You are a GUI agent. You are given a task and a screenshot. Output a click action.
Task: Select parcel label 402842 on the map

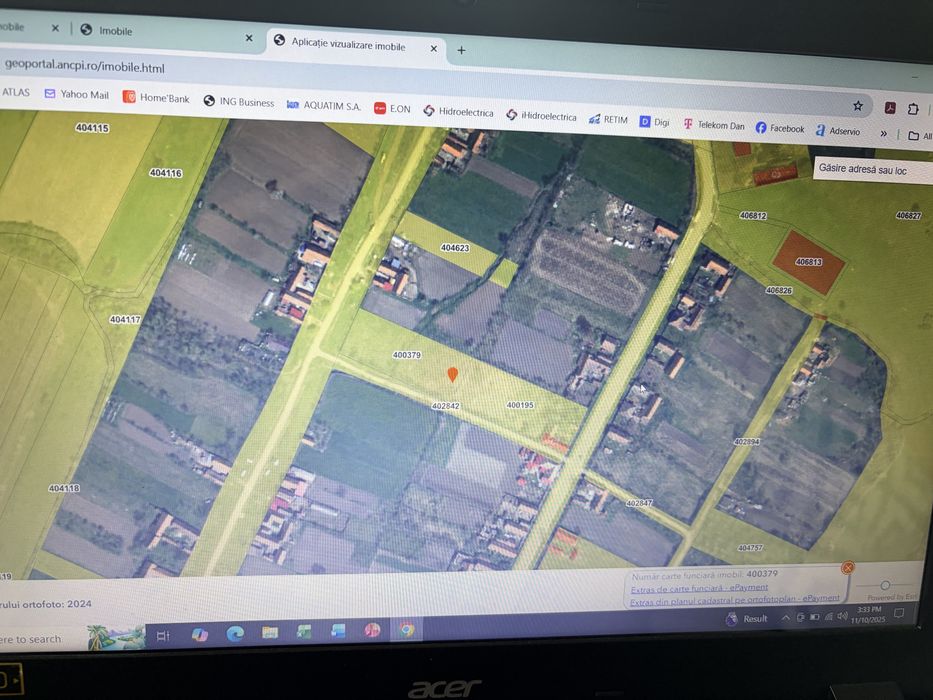[x=446, y=406]
